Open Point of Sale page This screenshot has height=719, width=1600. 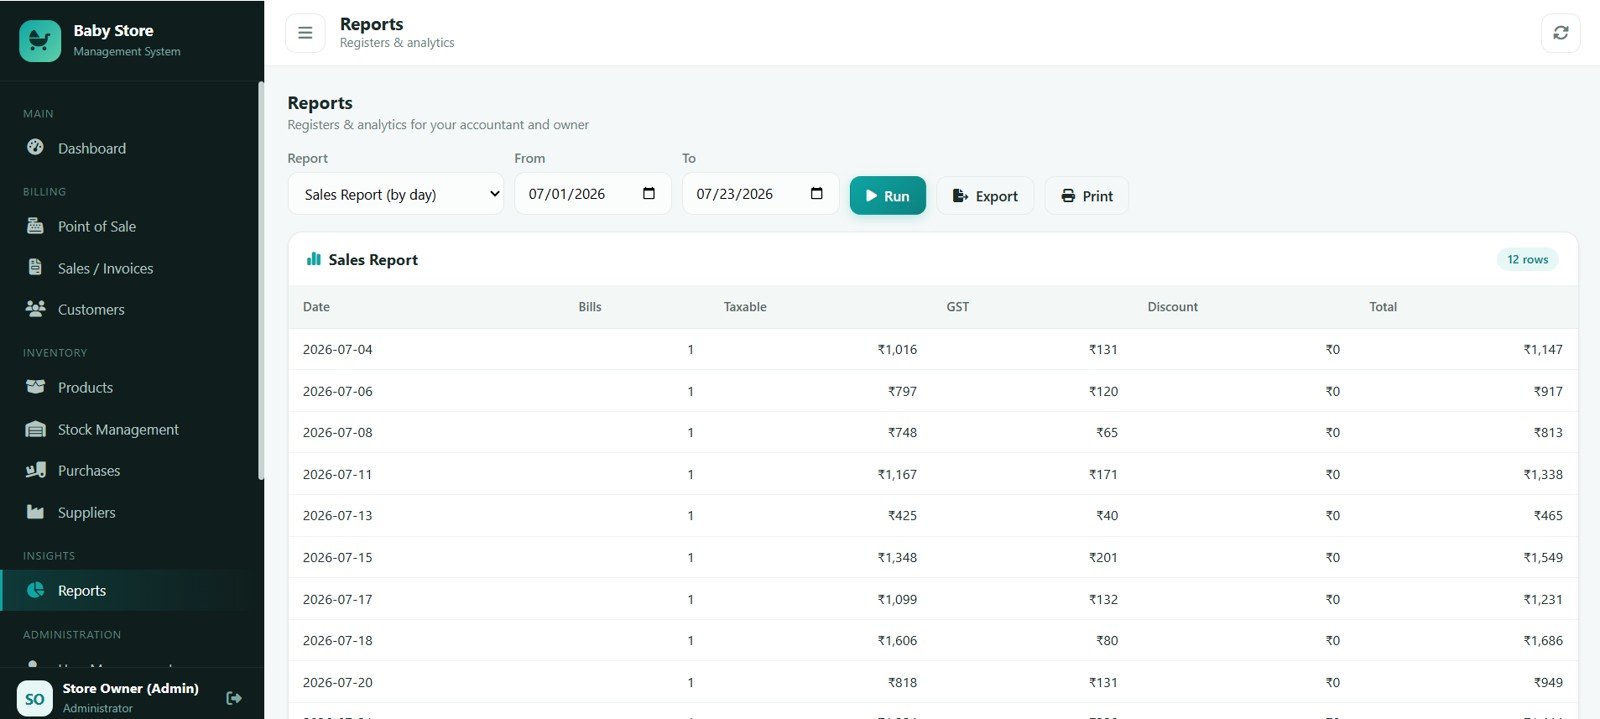click(130, 226)
